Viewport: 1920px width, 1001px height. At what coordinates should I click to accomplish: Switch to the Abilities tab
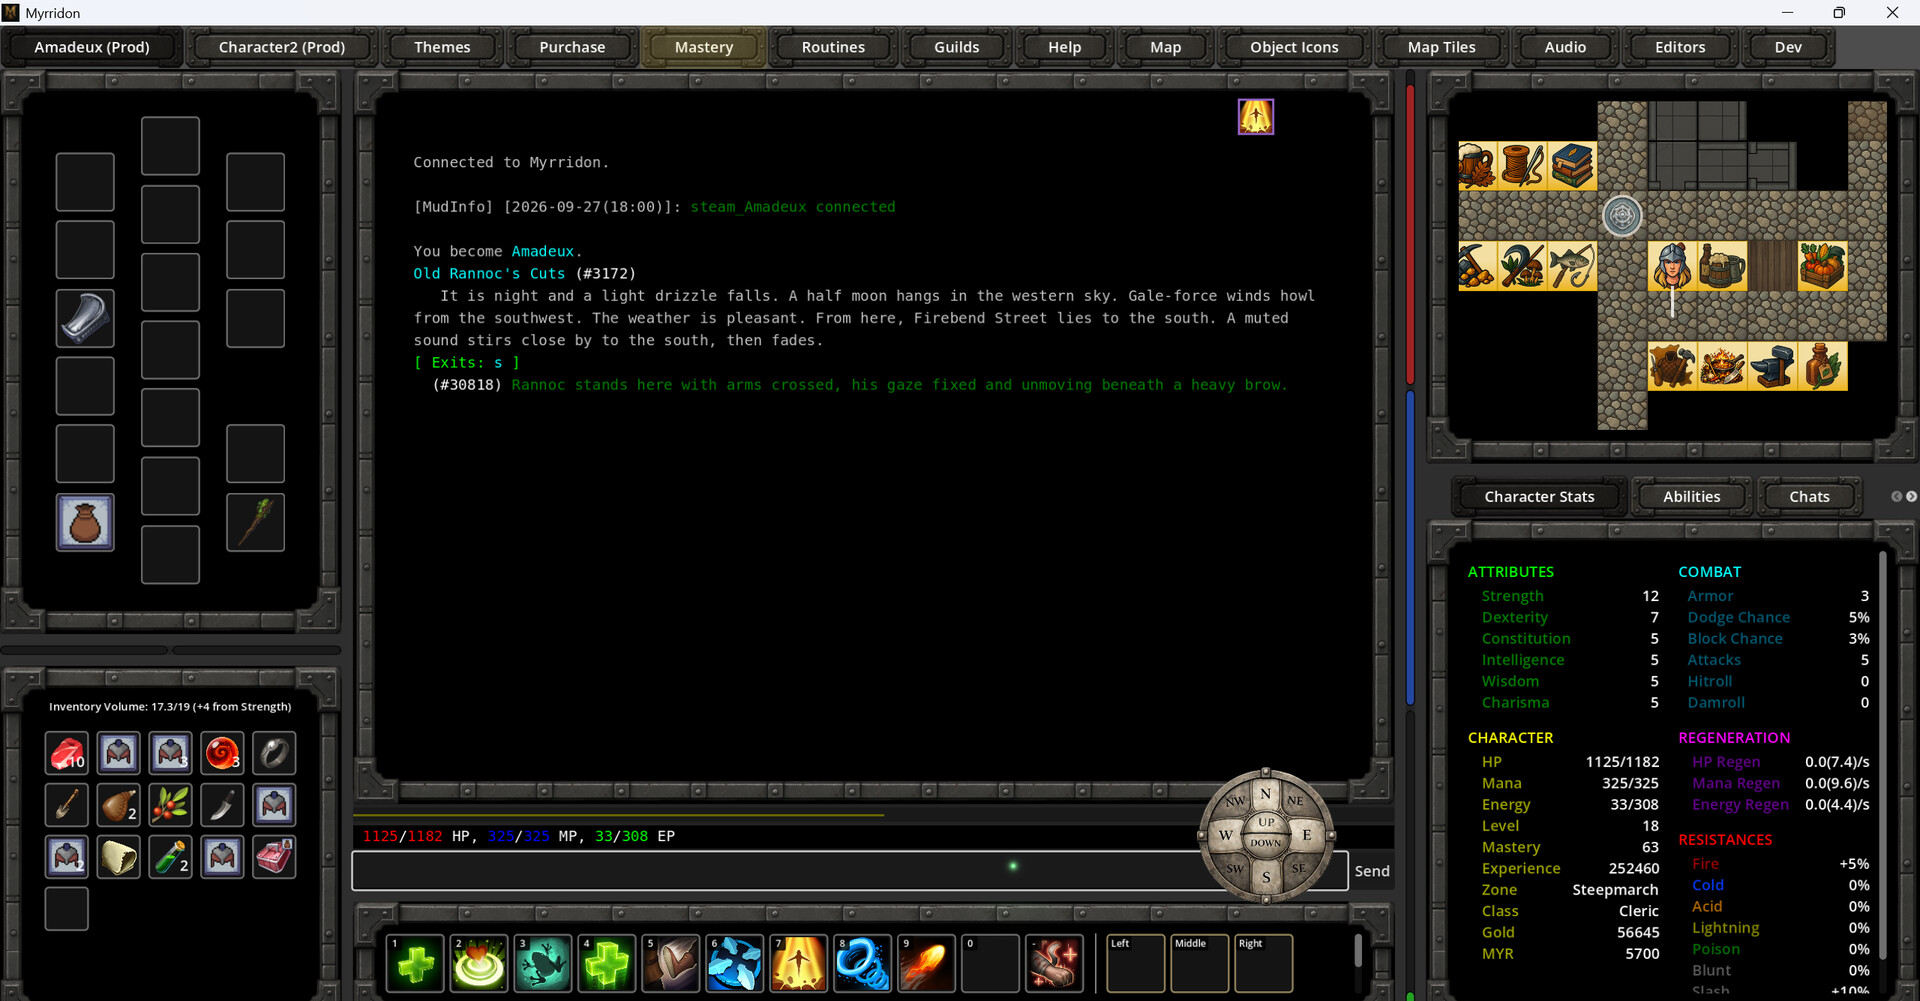(x=1692, y=497)
